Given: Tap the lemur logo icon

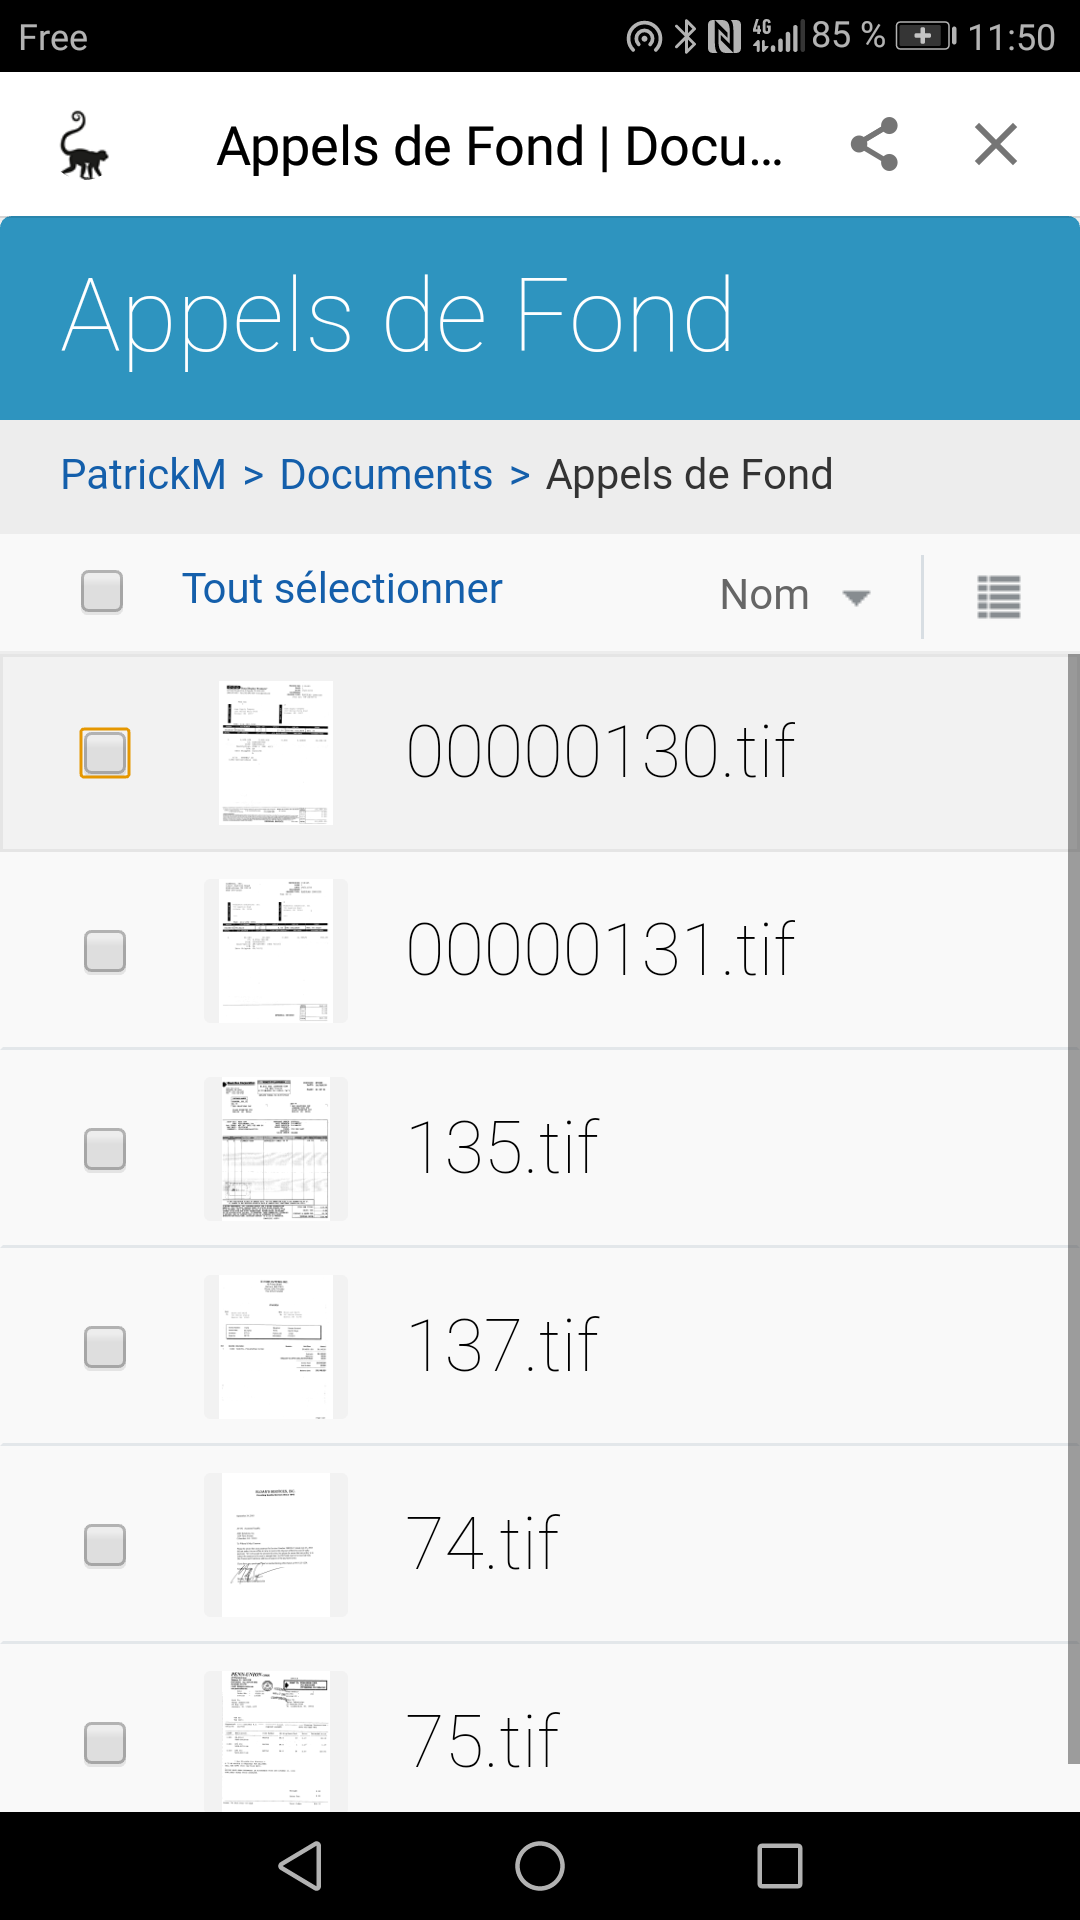Looking at the screenshot, I should [x=84, y=145].
